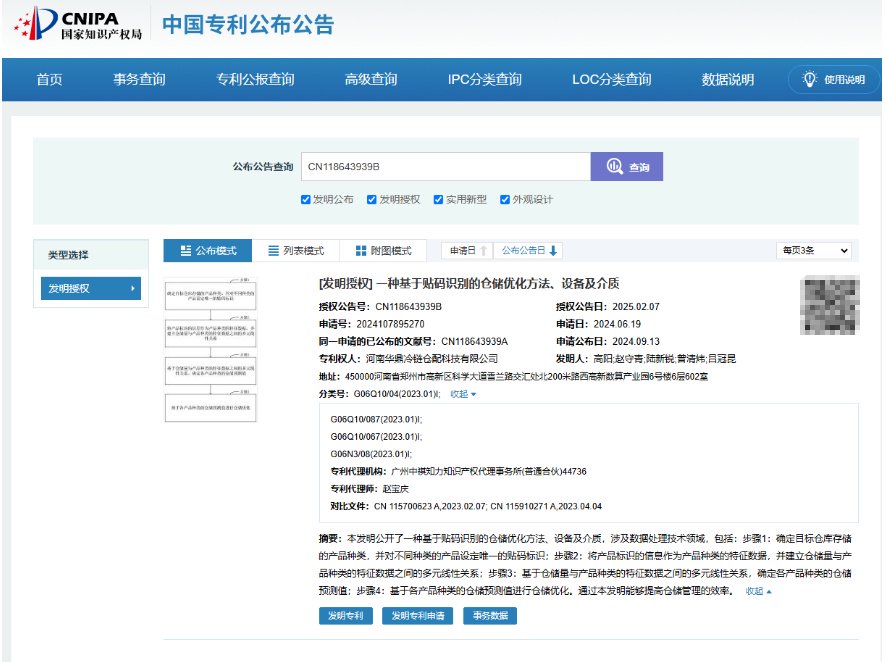This screenshot has height=662, width=885.
Task: Click the 公布模式 layout icon
Action: 186,251
